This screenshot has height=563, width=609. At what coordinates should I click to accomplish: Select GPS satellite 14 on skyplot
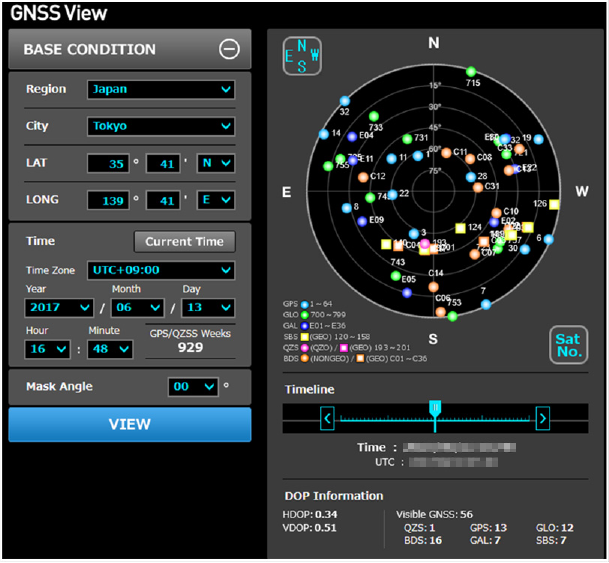click(324, 134)
